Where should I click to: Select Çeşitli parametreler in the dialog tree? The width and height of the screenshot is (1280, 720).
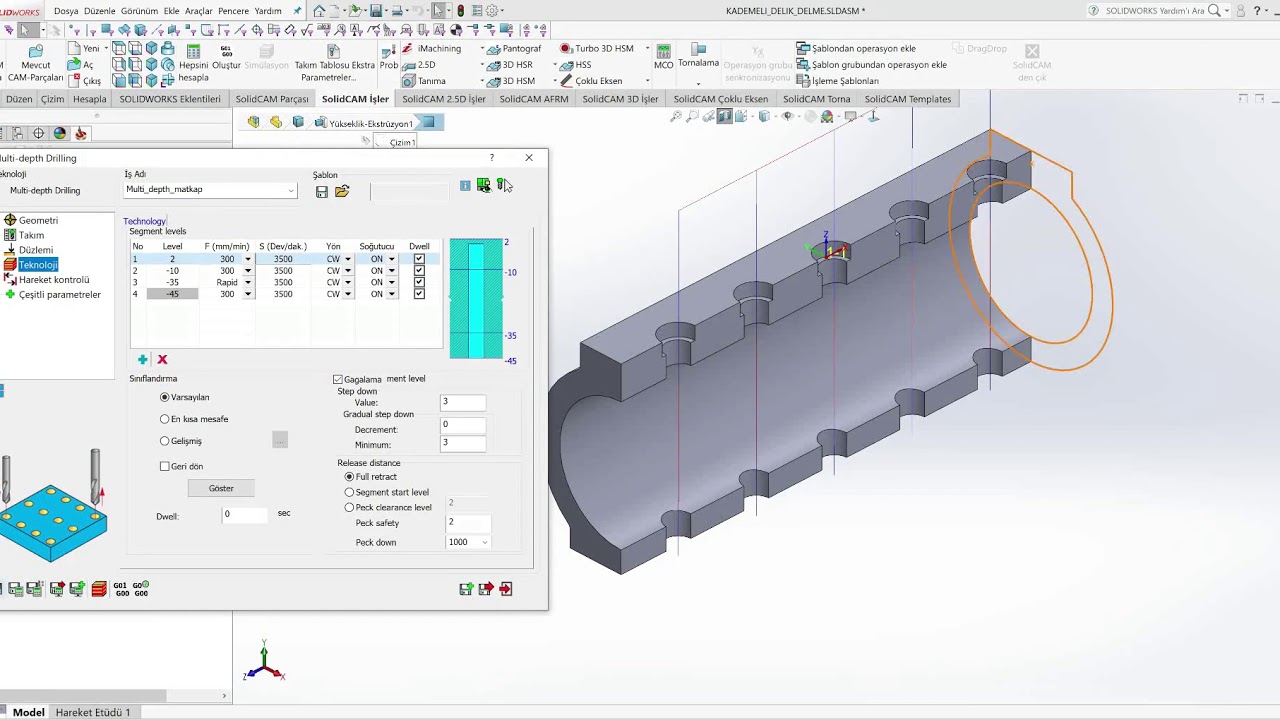(59, 295)
